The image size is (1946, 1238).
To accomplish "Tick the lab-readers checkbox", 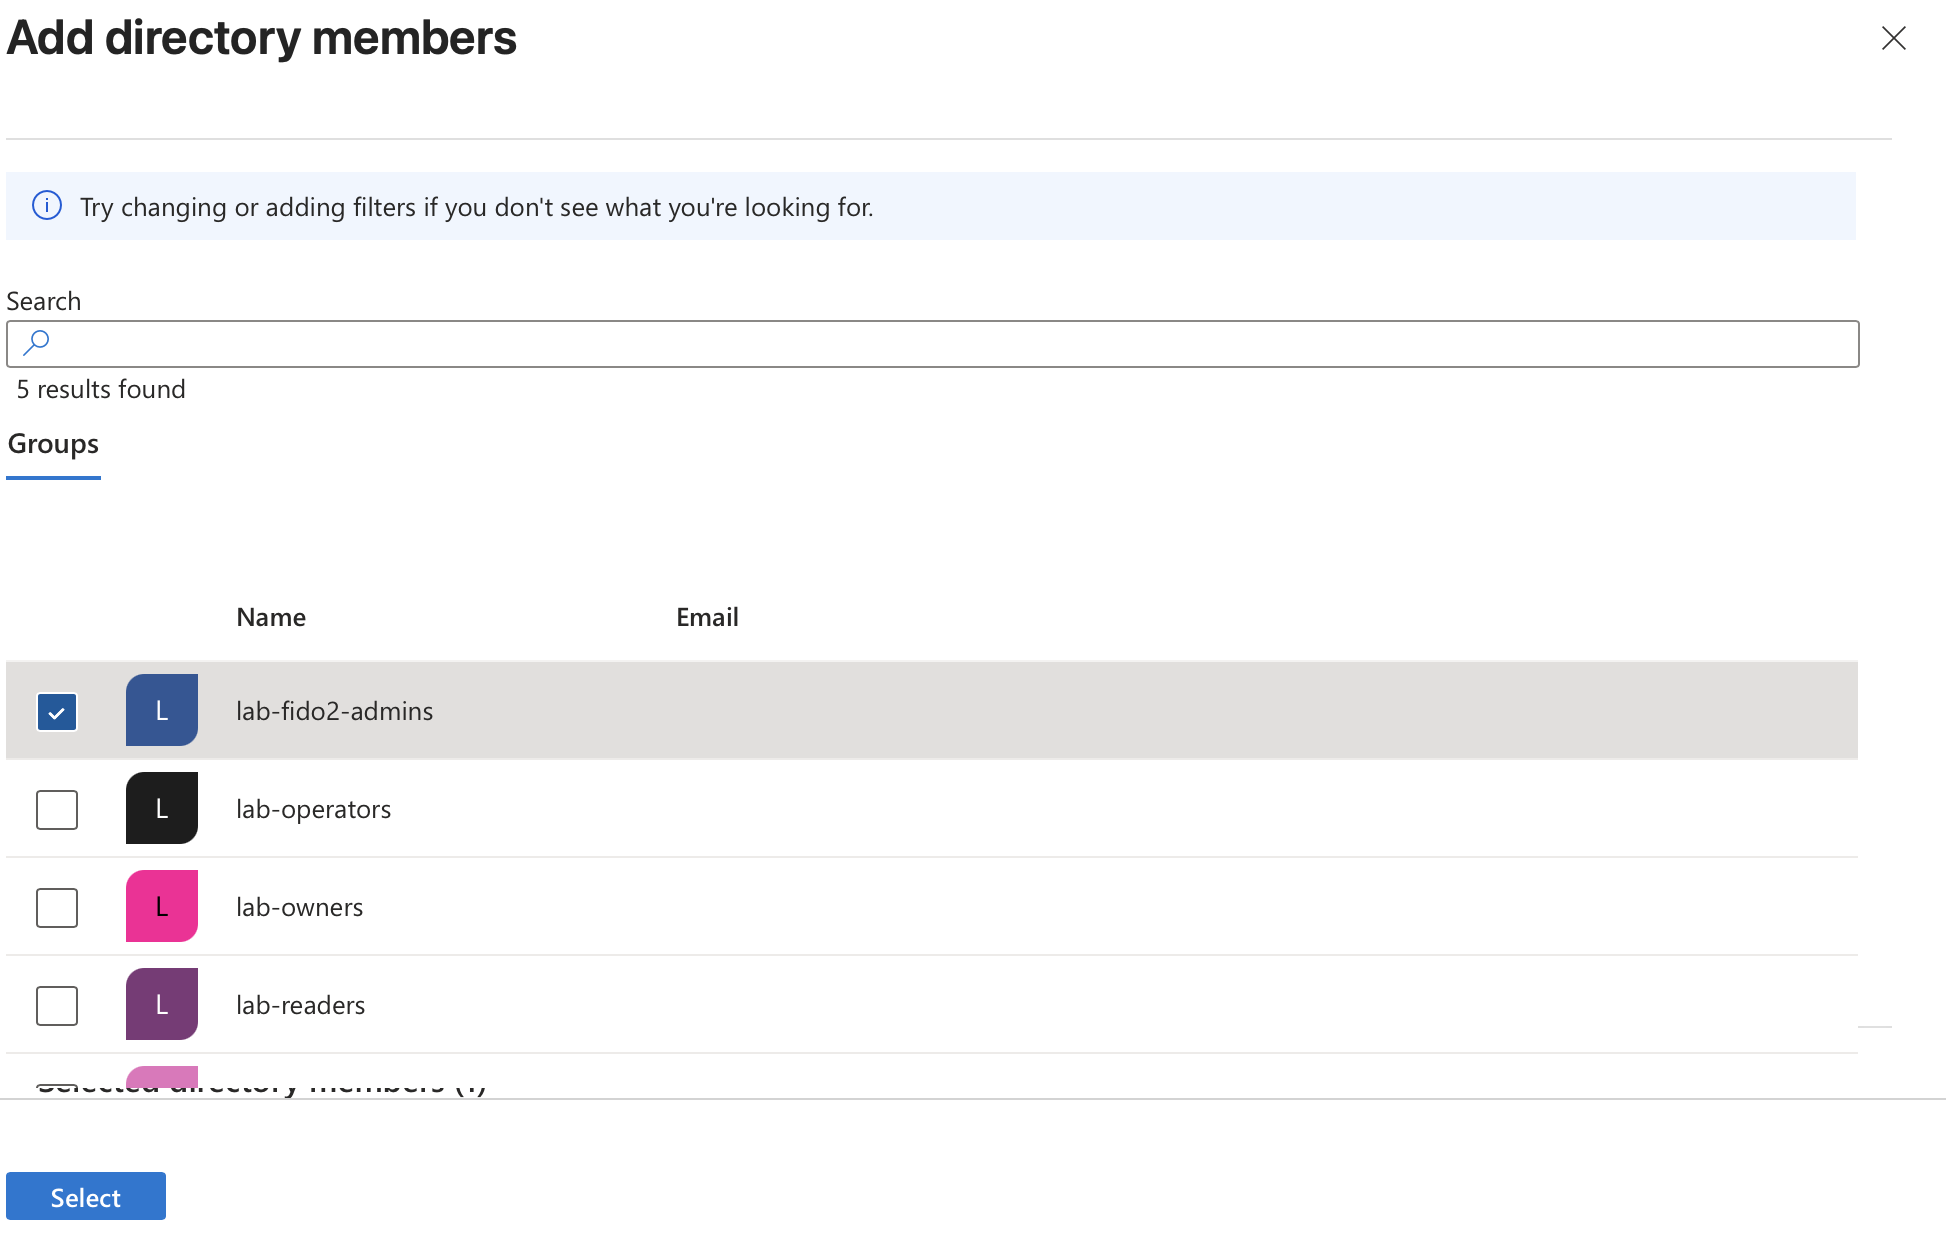I will [x=57, y=1006].
